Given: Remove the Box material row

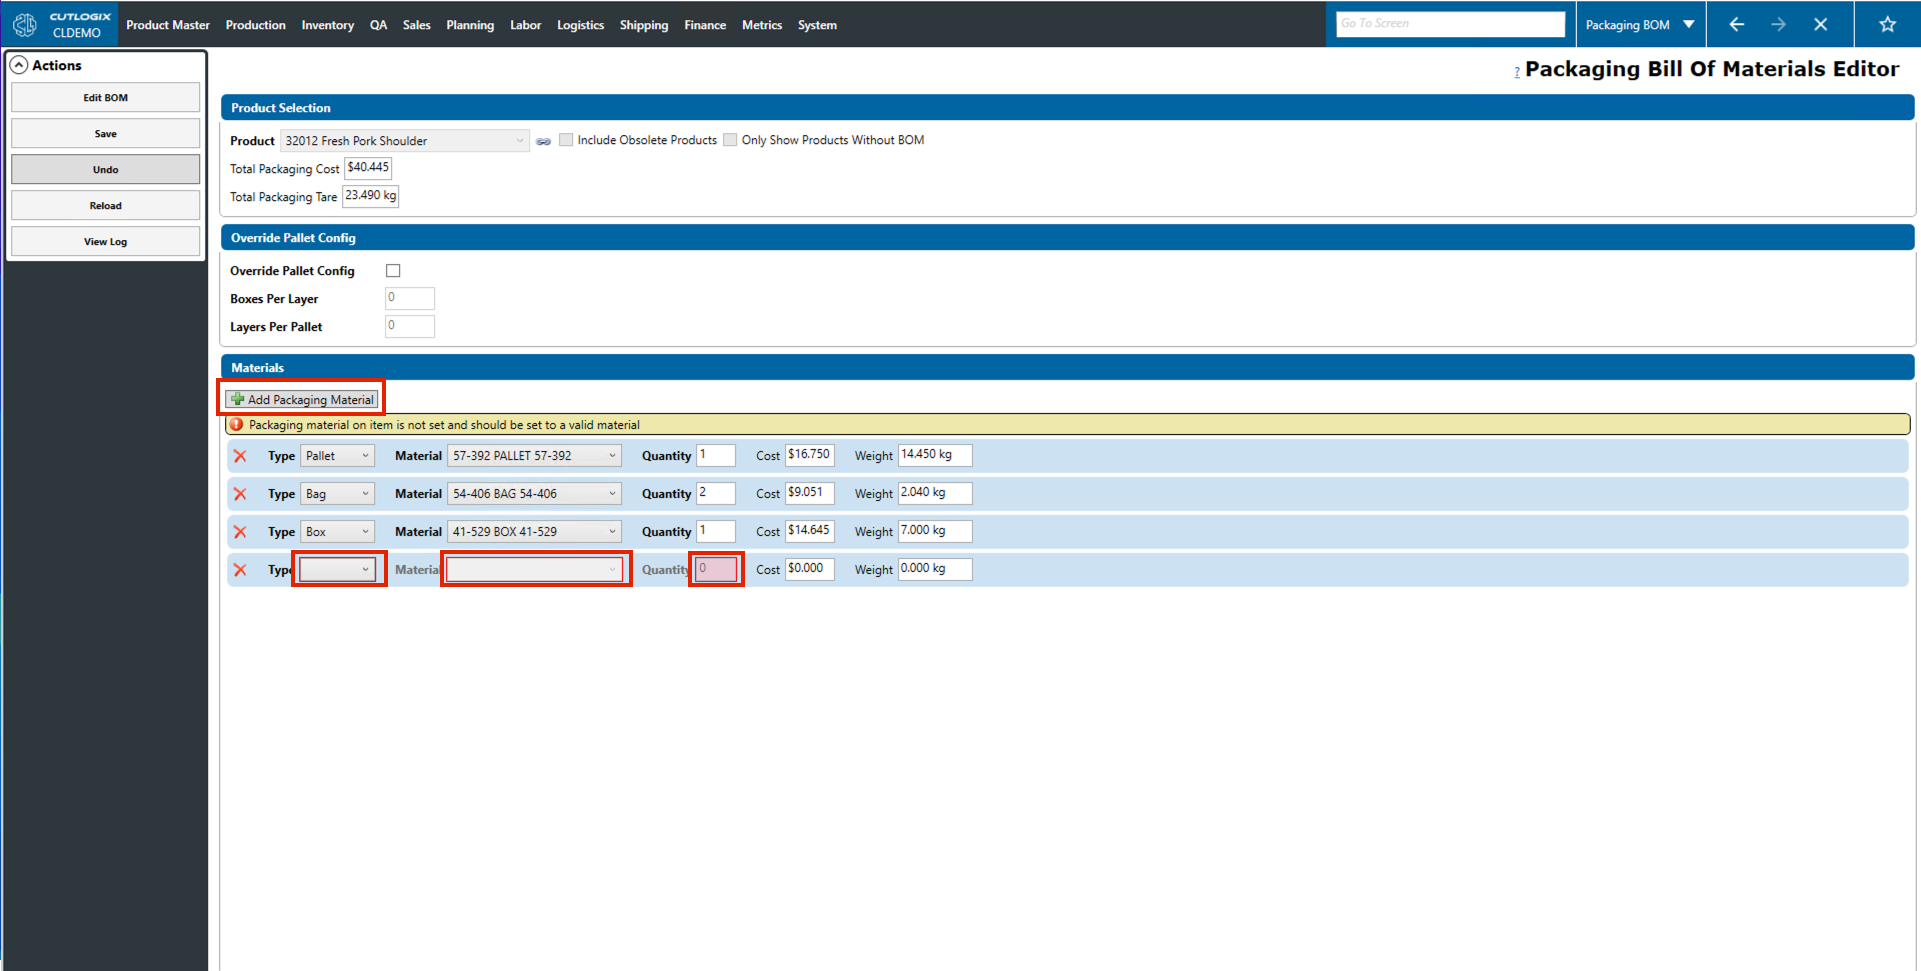Looking at the screenshot, I should tap(240, 532).
